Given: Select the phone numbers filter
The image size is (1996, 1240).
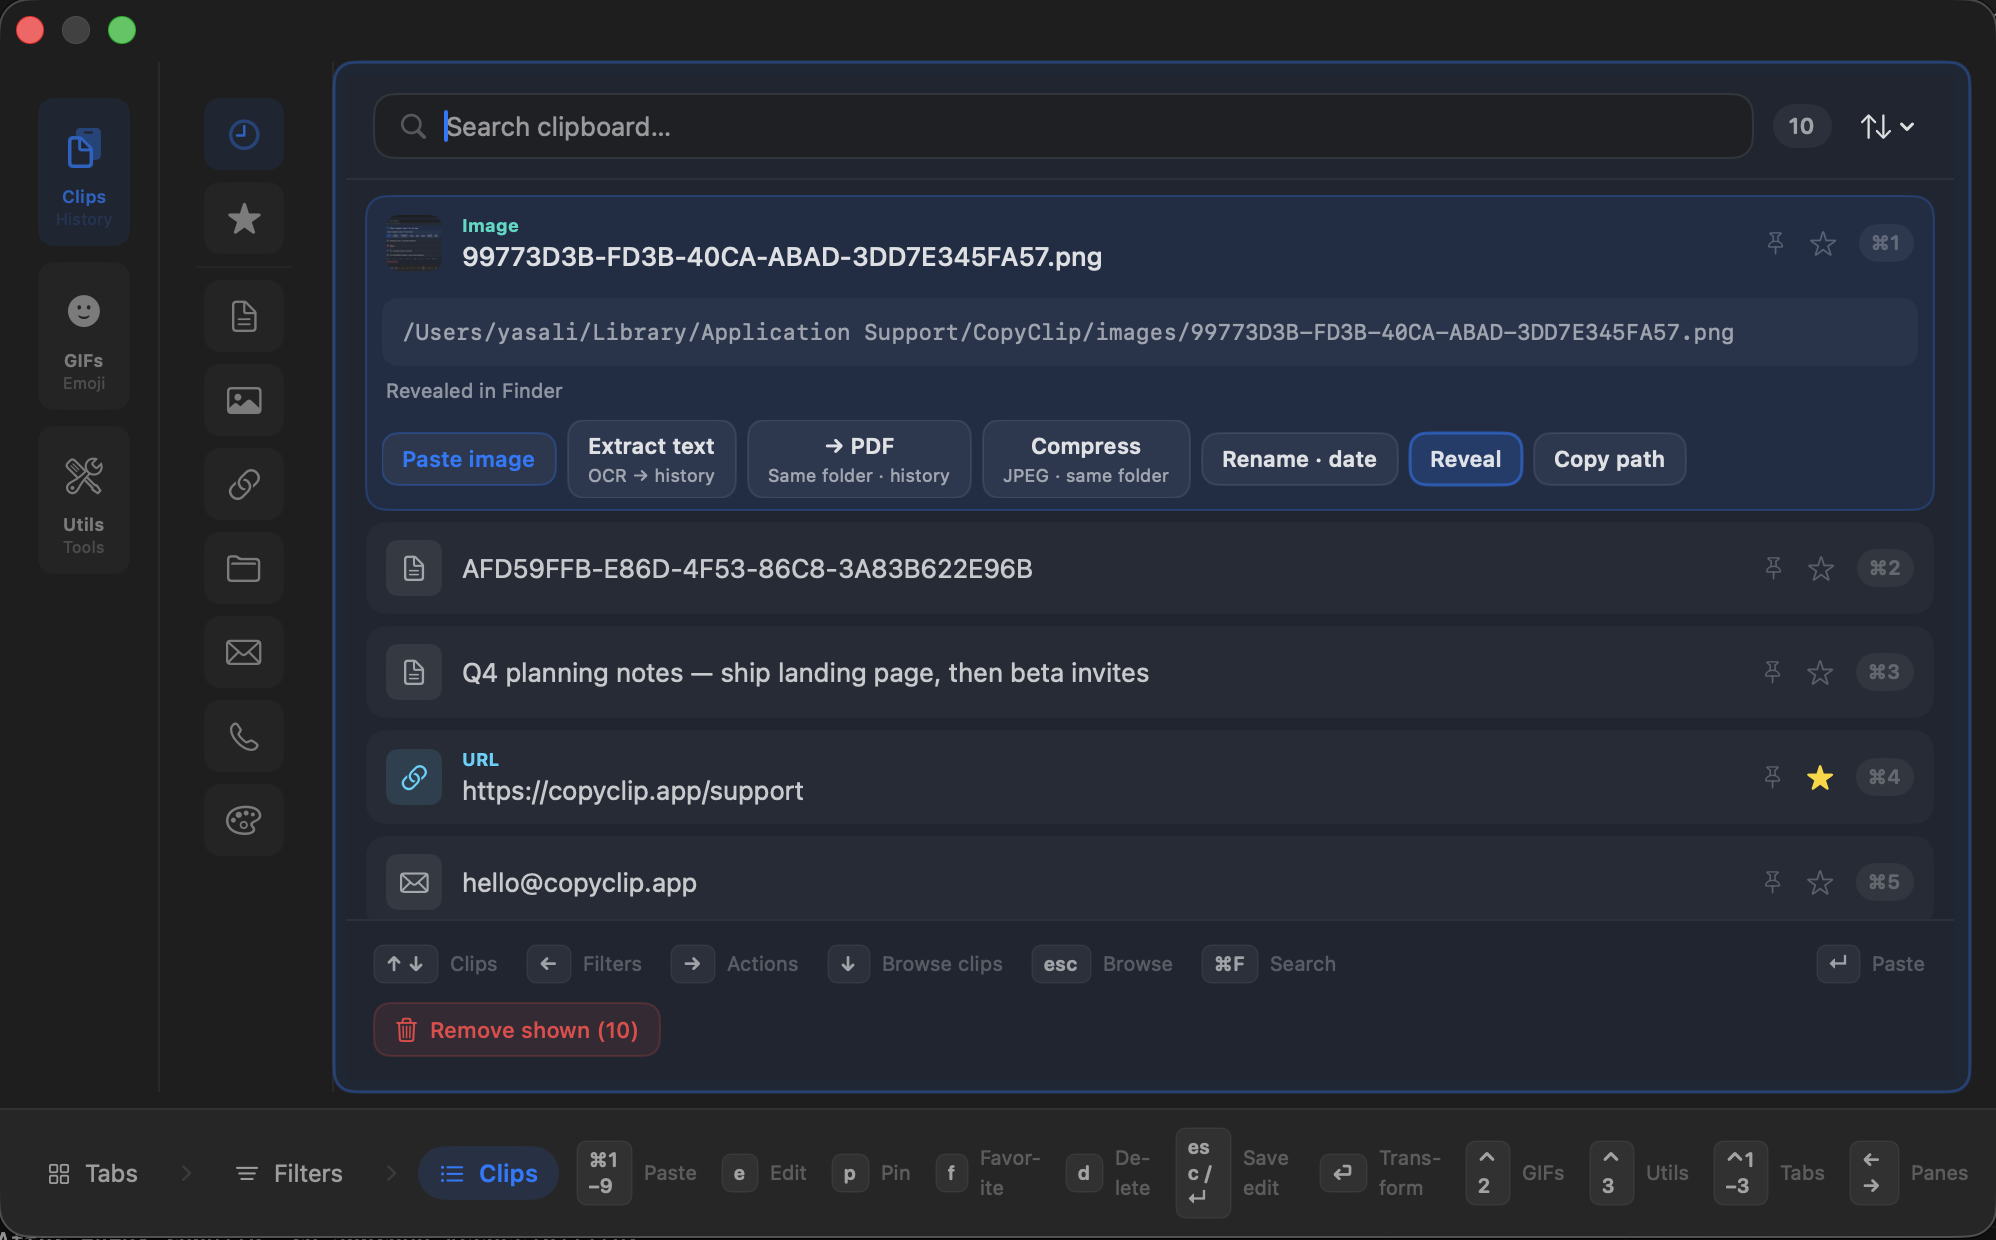Looking at the screenshot, I should 244,737.
